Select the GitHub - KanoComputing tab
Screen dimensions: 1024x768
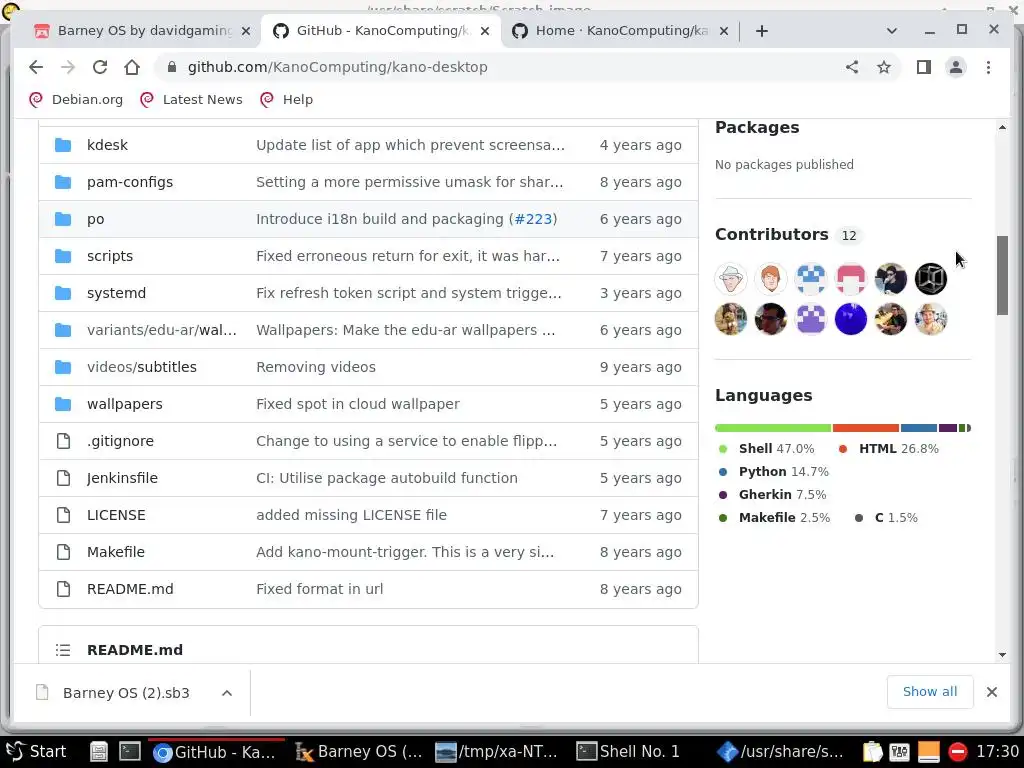coord(381,31)
